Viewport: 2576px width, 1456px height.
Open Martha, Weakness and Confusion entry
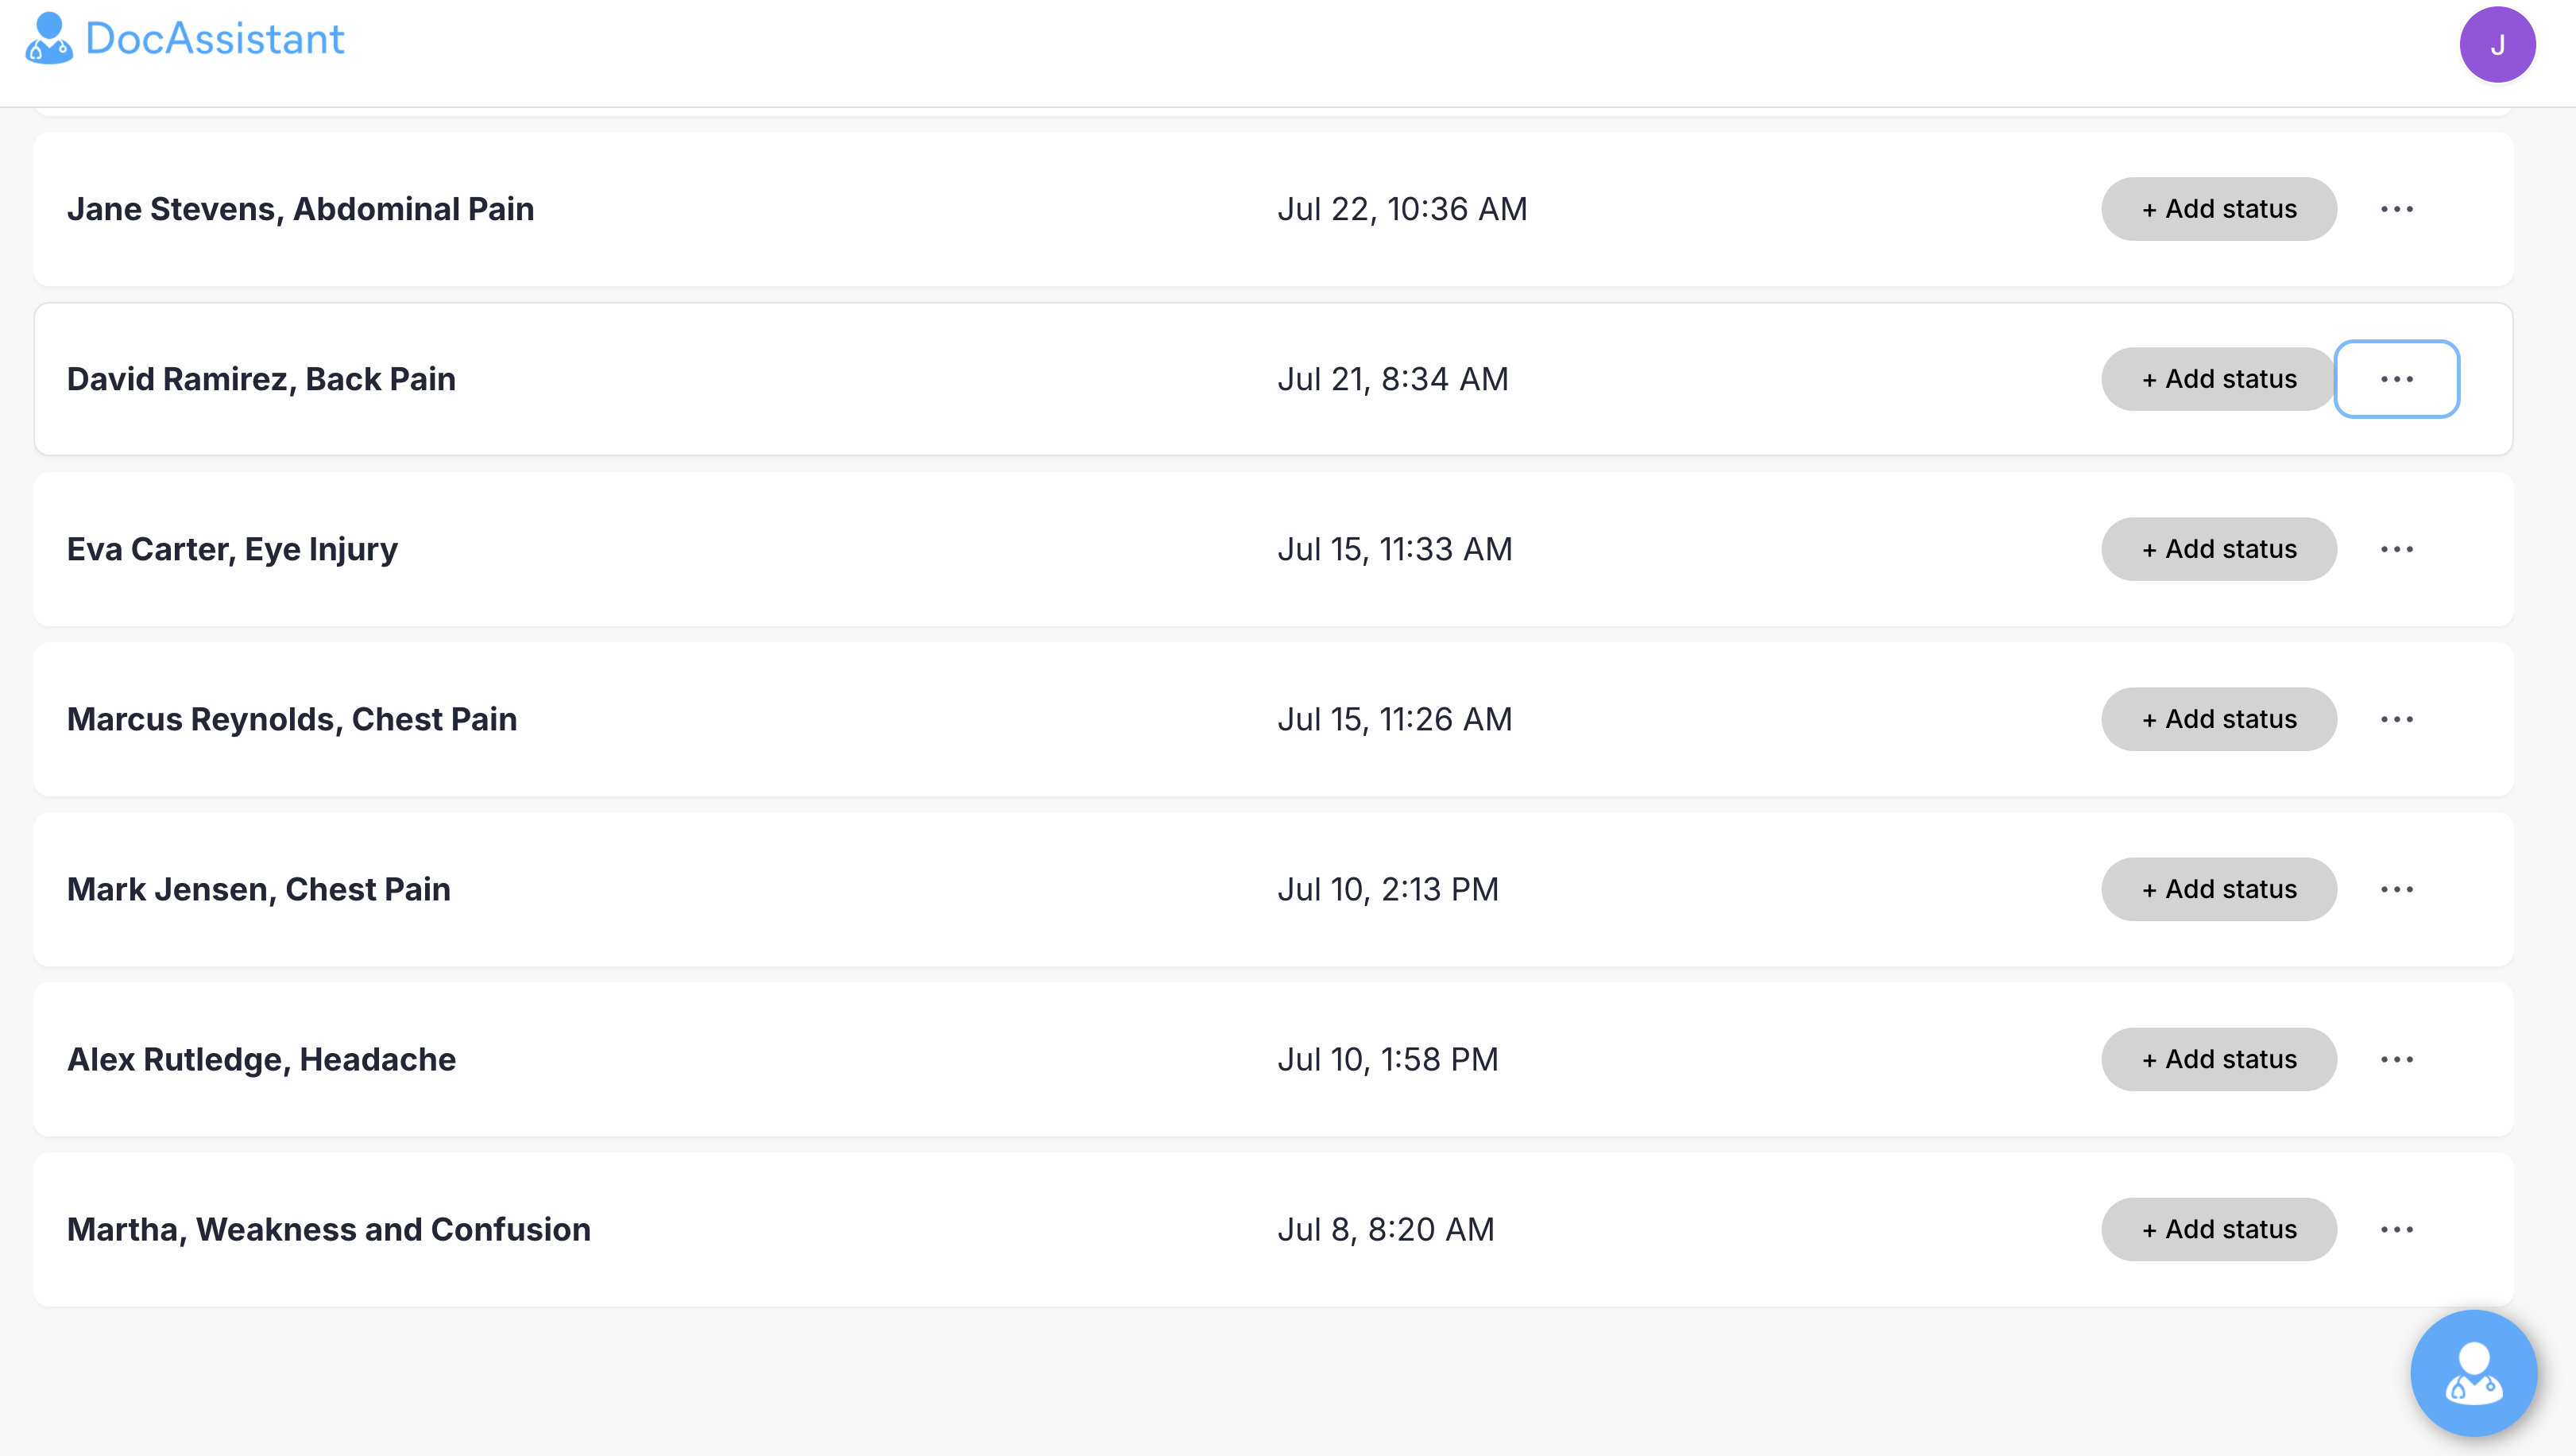(328, 1229)
